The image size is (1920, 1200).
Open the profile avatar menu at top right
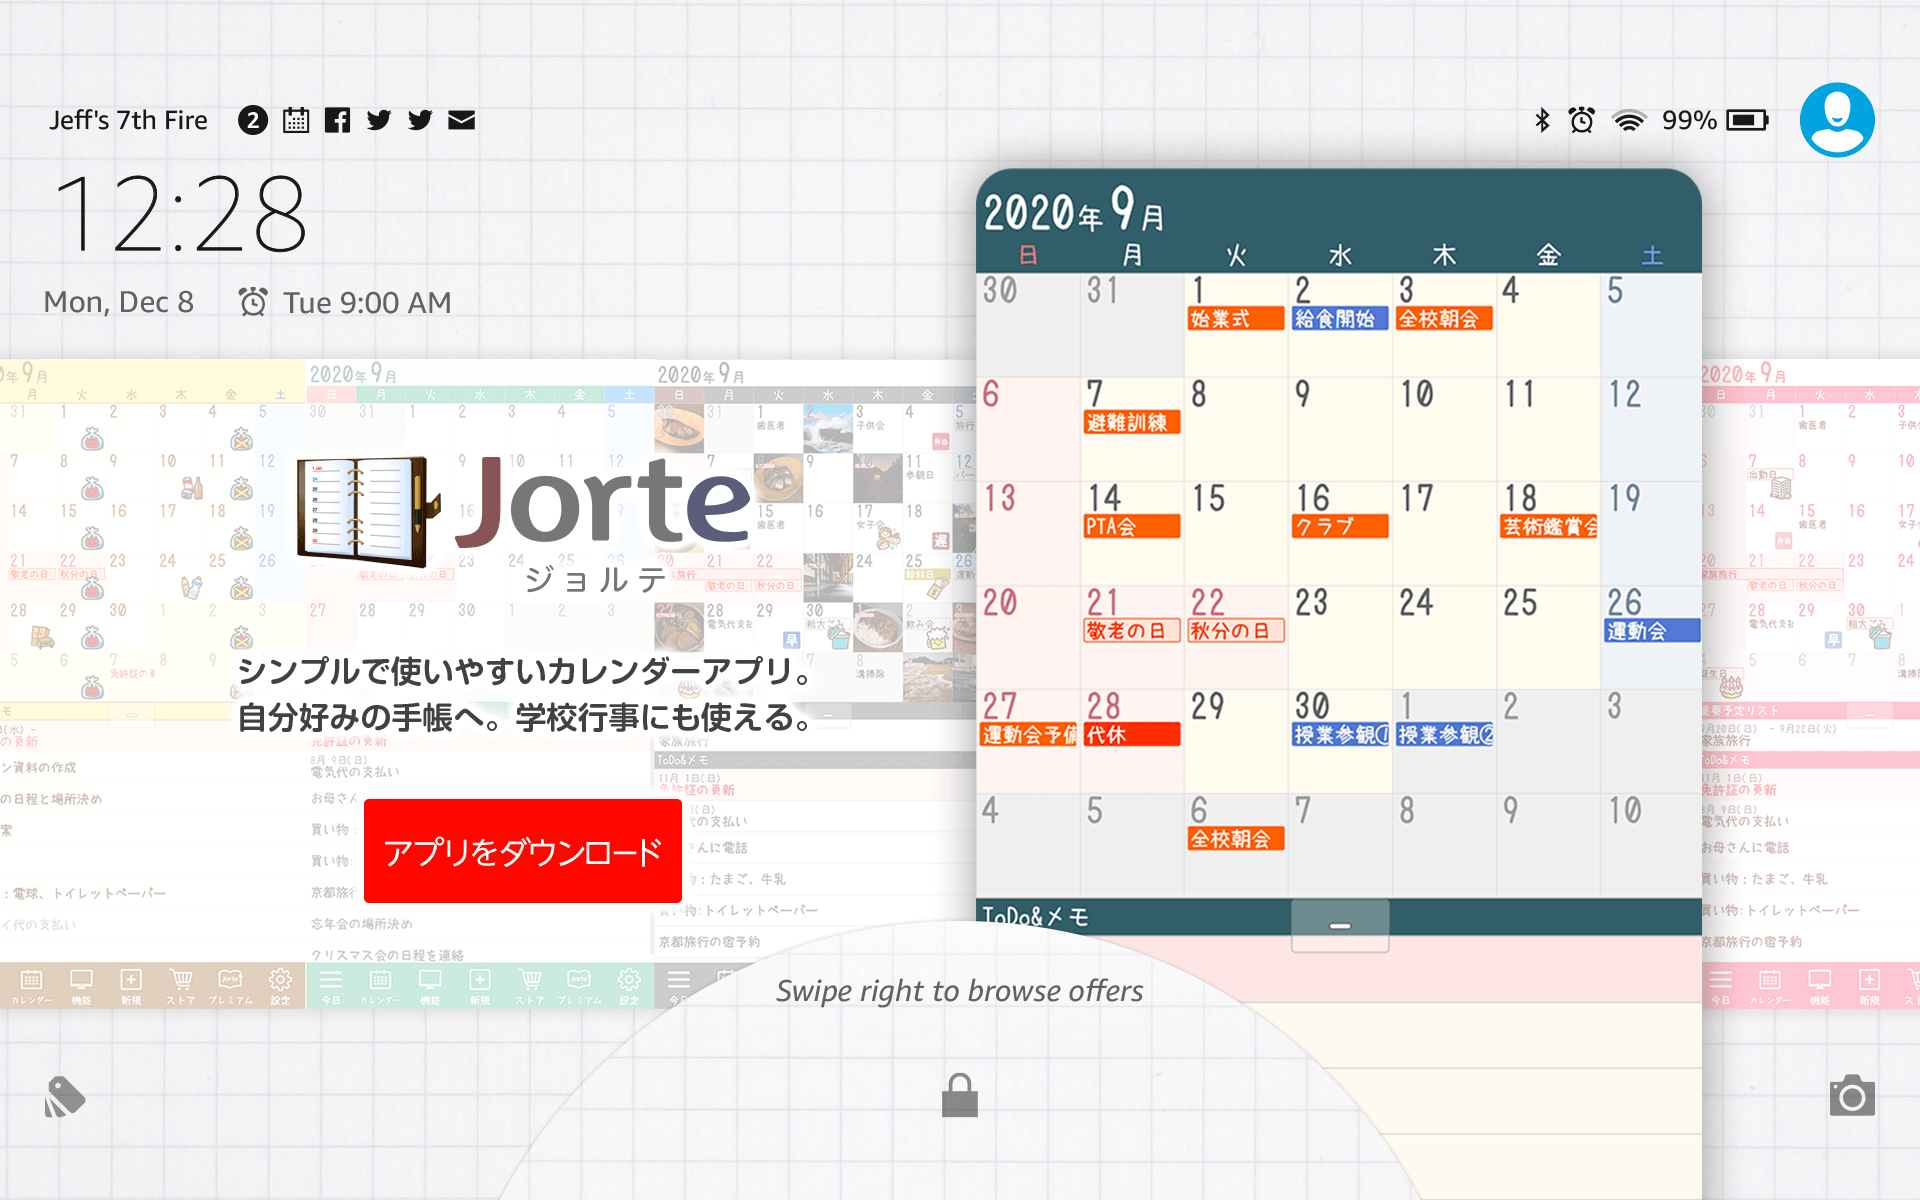tap(1836, 119)
